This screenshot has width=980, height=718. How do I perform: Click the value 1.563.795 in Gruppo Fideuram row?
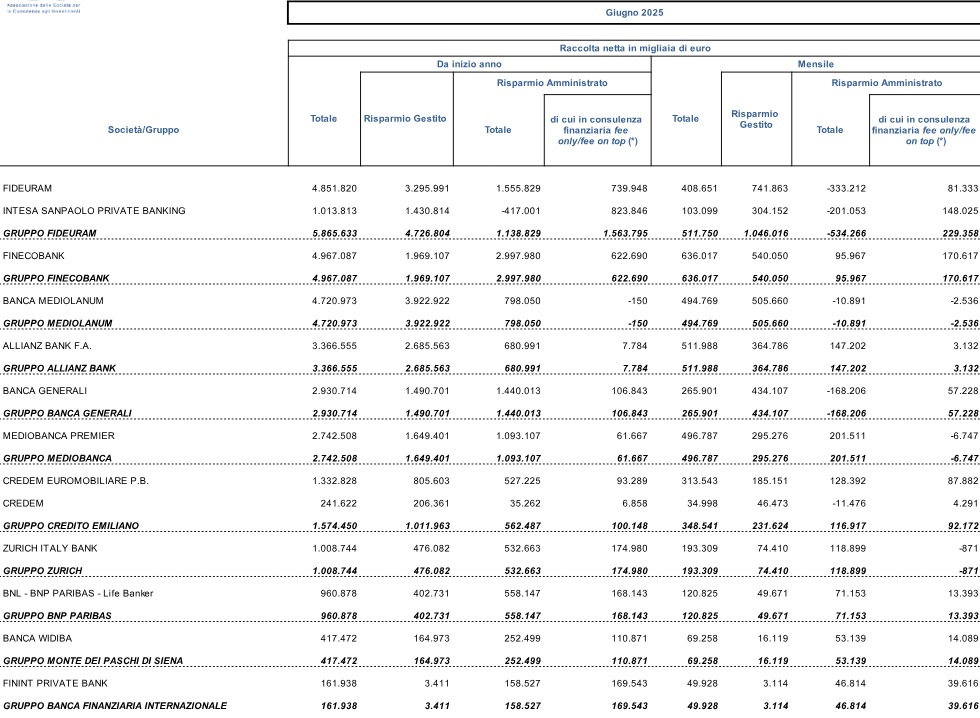[626, 234]
